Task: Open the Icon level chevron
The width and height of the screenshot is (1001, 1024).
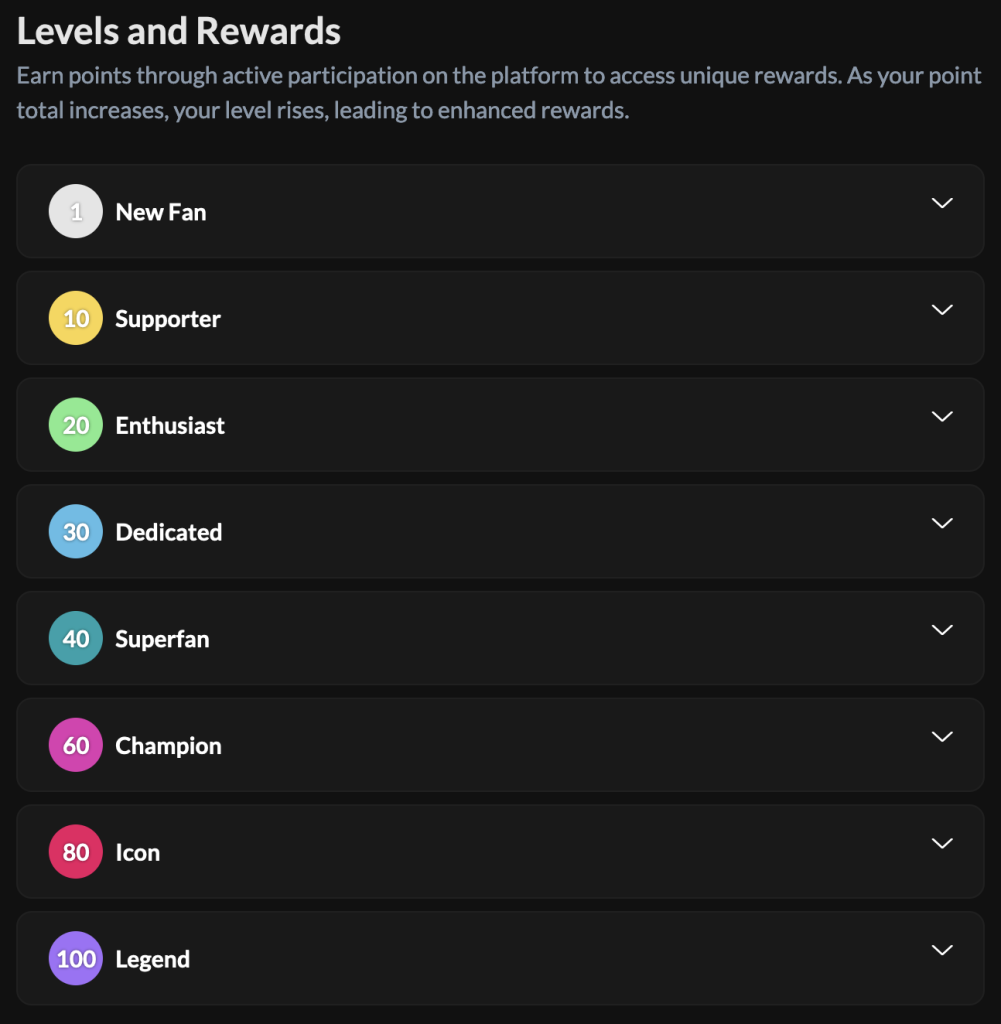Action: [x=942, y=843]
